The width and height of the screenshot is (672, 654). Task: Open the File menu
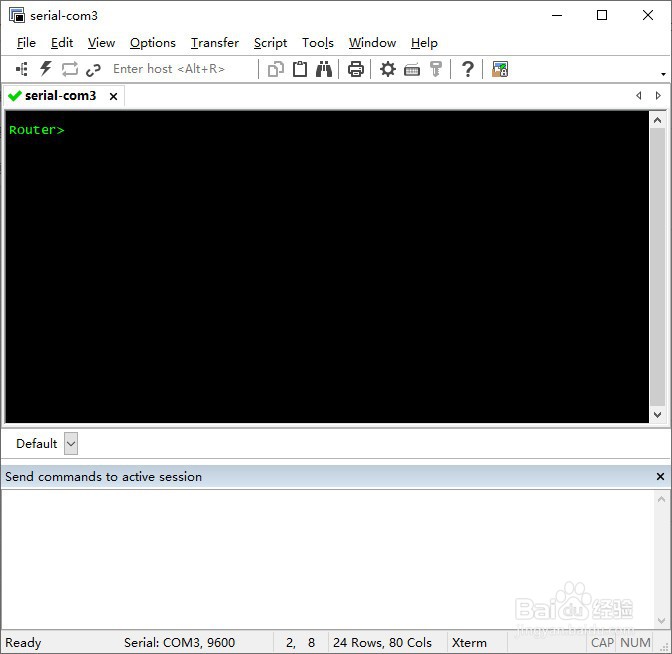point(26,43)
